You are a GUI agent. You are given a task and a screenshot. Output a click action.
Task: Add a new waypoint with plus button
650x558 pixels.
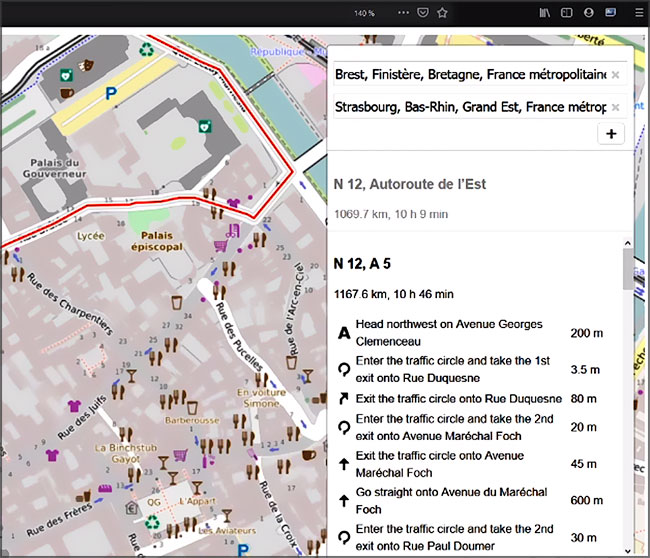[x=611, y=134]
